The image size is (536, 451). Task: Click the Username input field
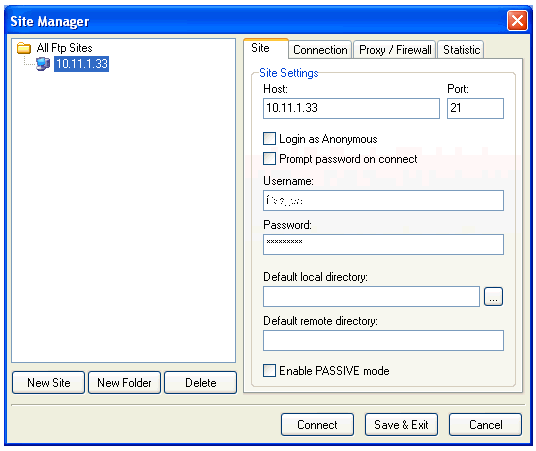(383, 200)
